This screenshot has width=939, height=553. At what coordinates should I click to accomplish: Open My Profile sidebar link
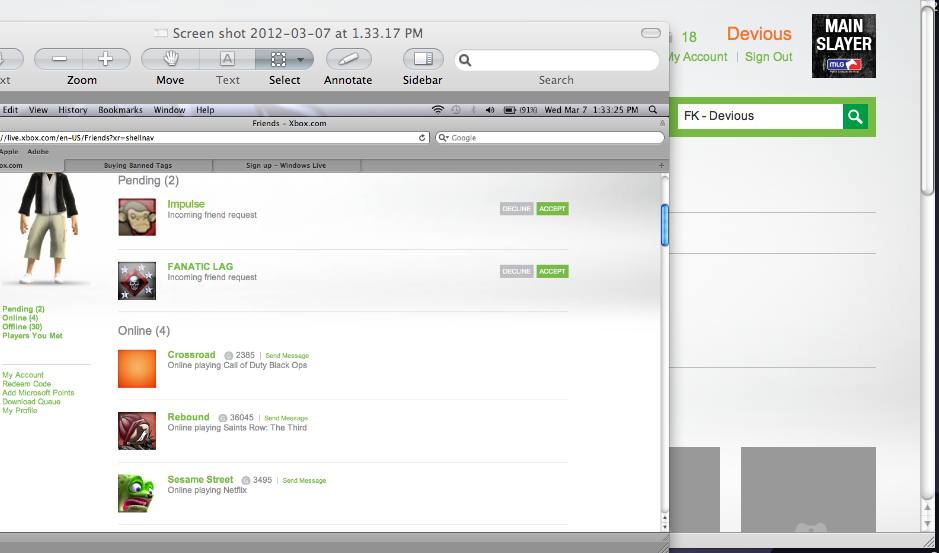click(20, 410)
